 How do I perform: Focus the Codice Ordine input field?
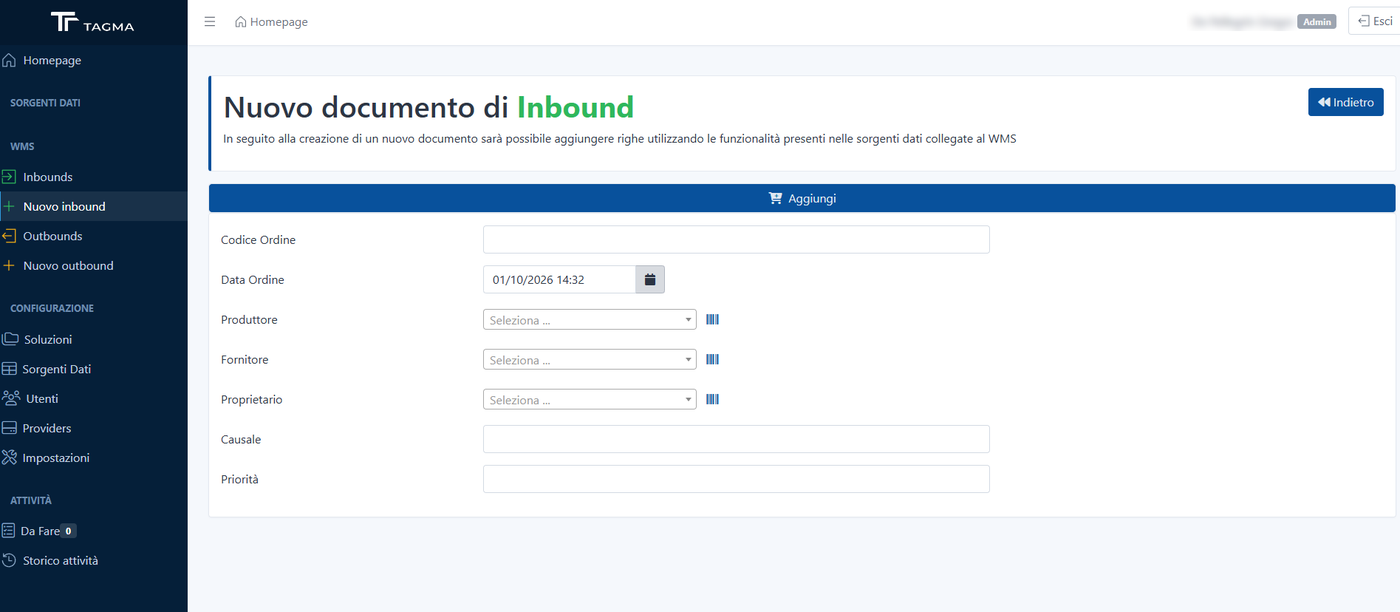(x=736, y=239)
